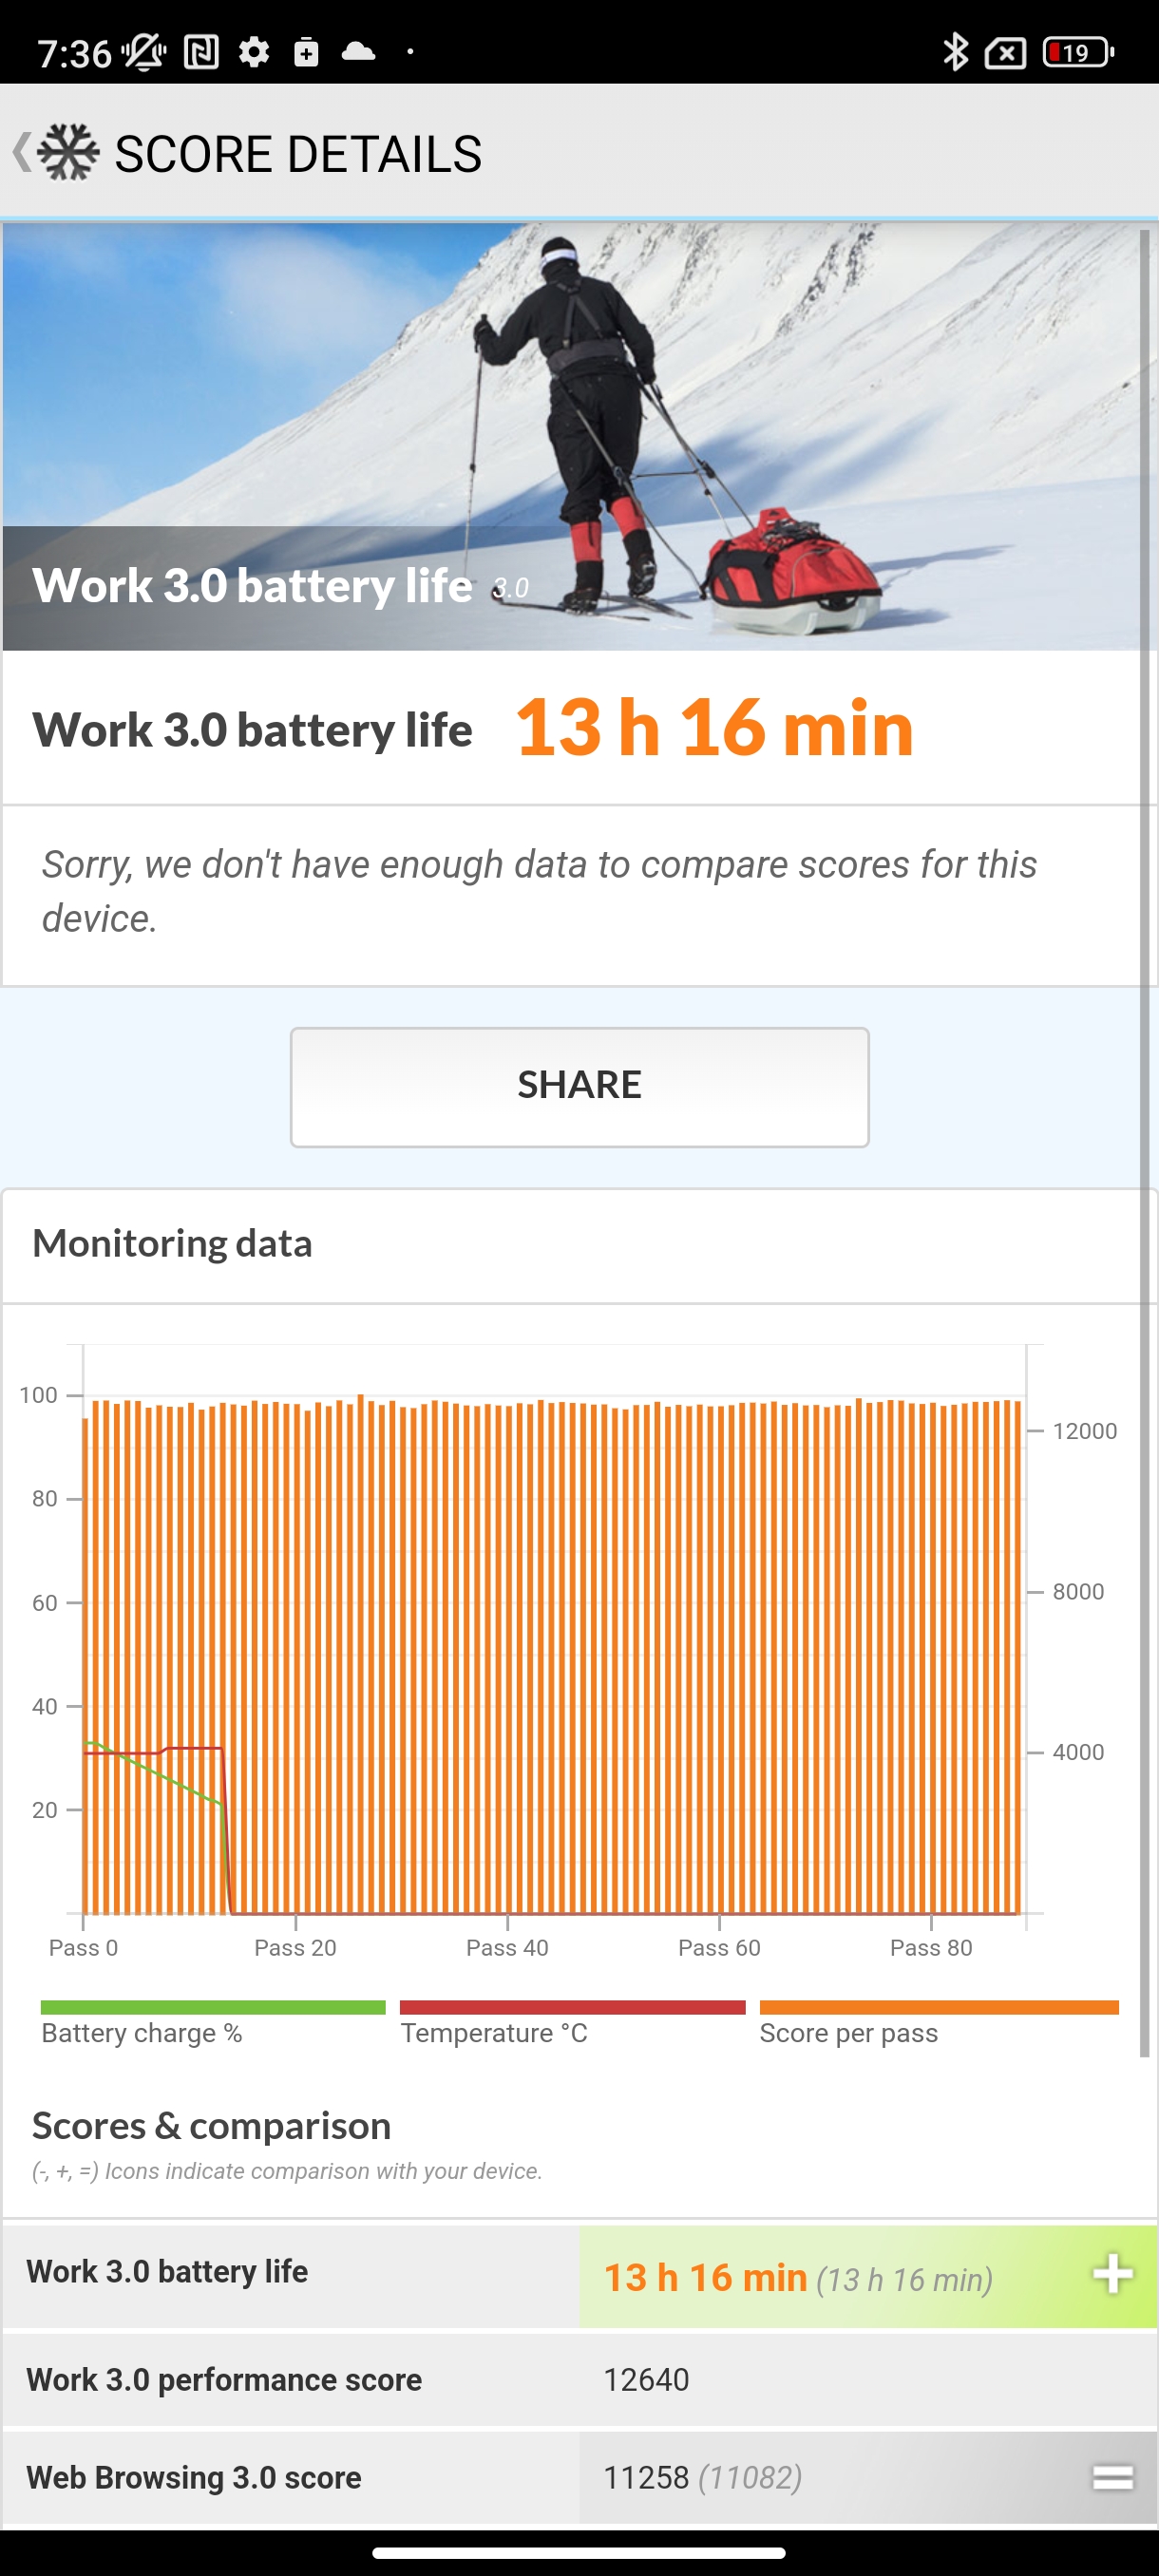Tap the Bluetooth status icon
Viewport: 1159px width, 2576px height.
point(955,52)
